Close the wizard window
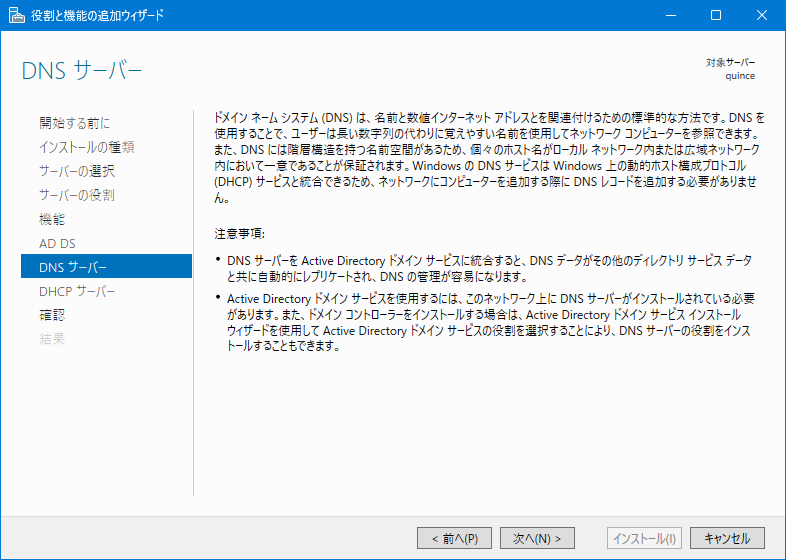Image resolution: width=786 pixels, height=560 pixels. click(762, 15)
